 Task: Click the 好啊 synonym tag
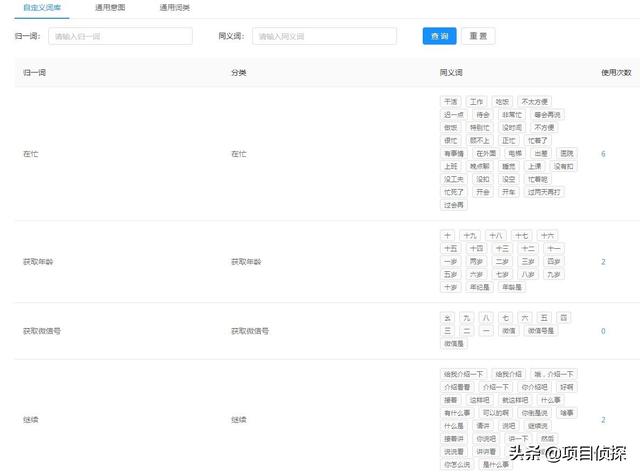tap(567, 387)
